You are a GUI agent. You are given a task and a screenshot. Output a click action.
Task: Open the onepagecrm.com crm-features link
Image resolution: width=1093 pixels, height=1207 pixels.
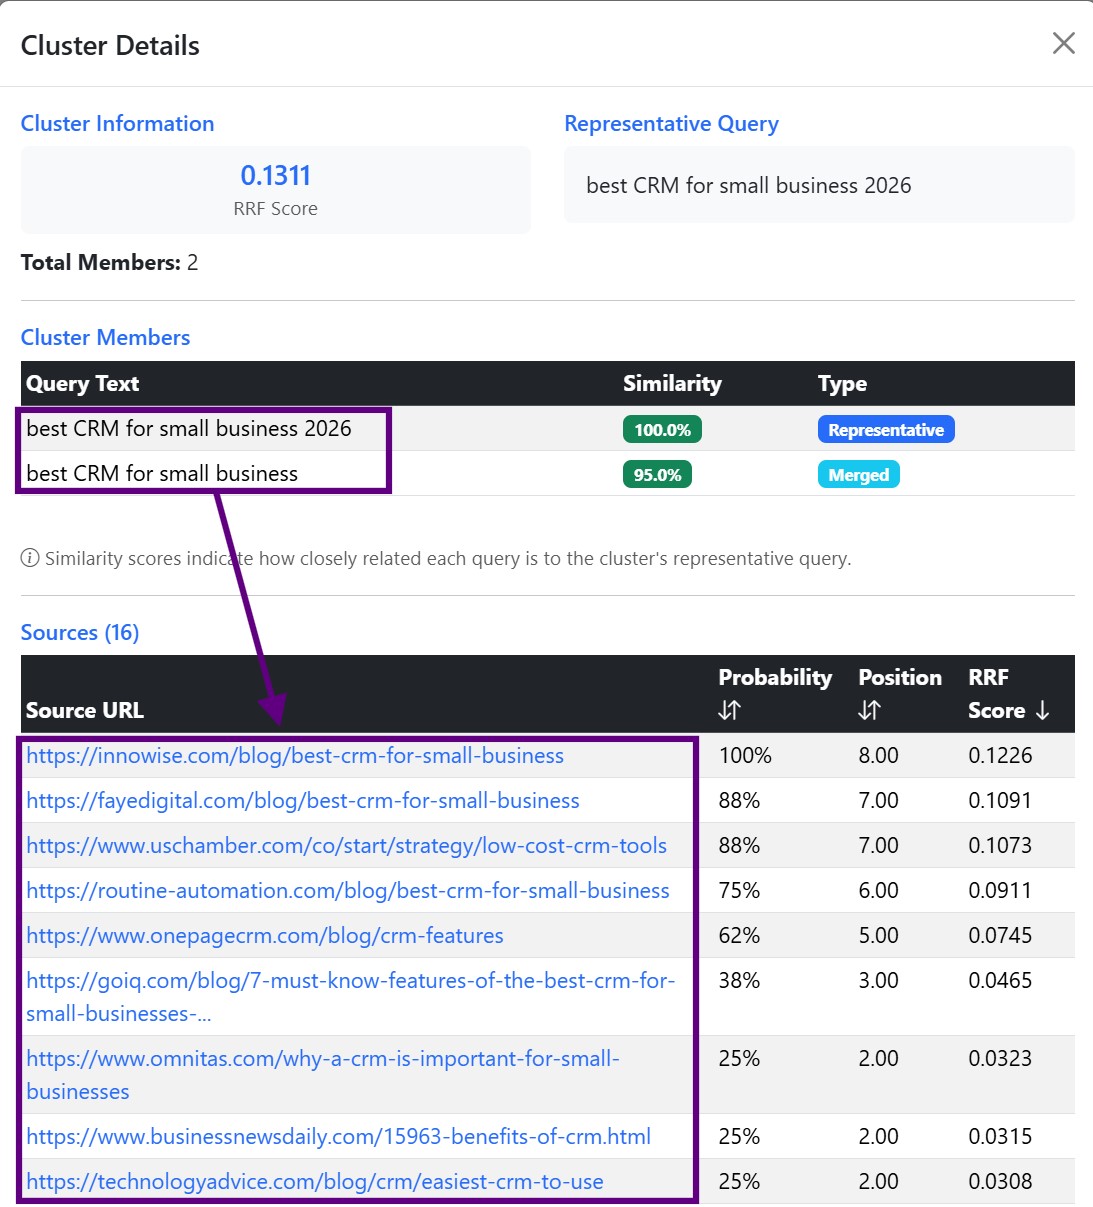coord(265,936)
